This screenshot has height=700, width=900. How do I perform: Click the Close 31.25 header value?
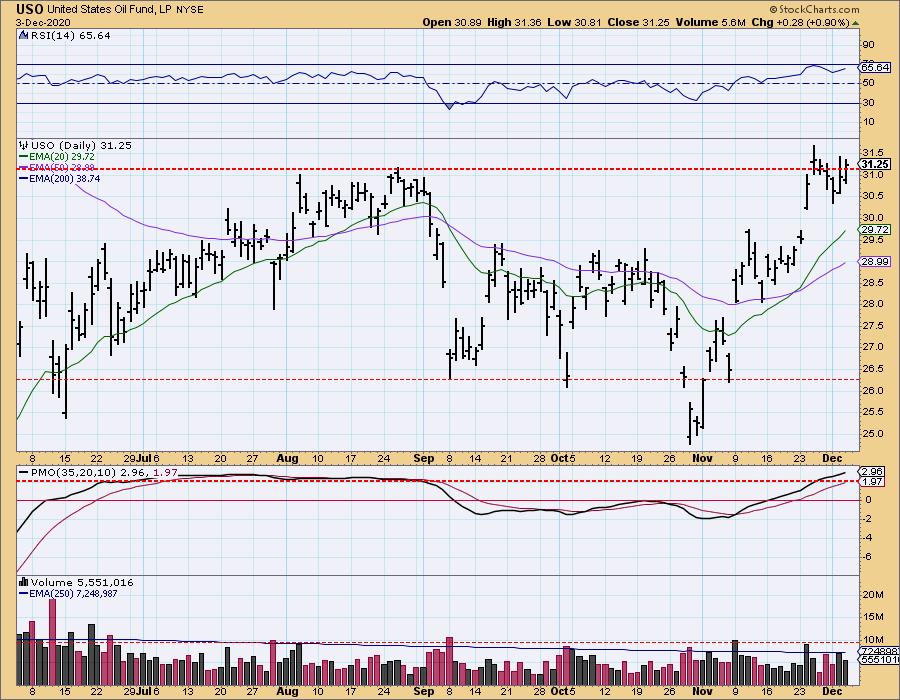tap(638, 22)
